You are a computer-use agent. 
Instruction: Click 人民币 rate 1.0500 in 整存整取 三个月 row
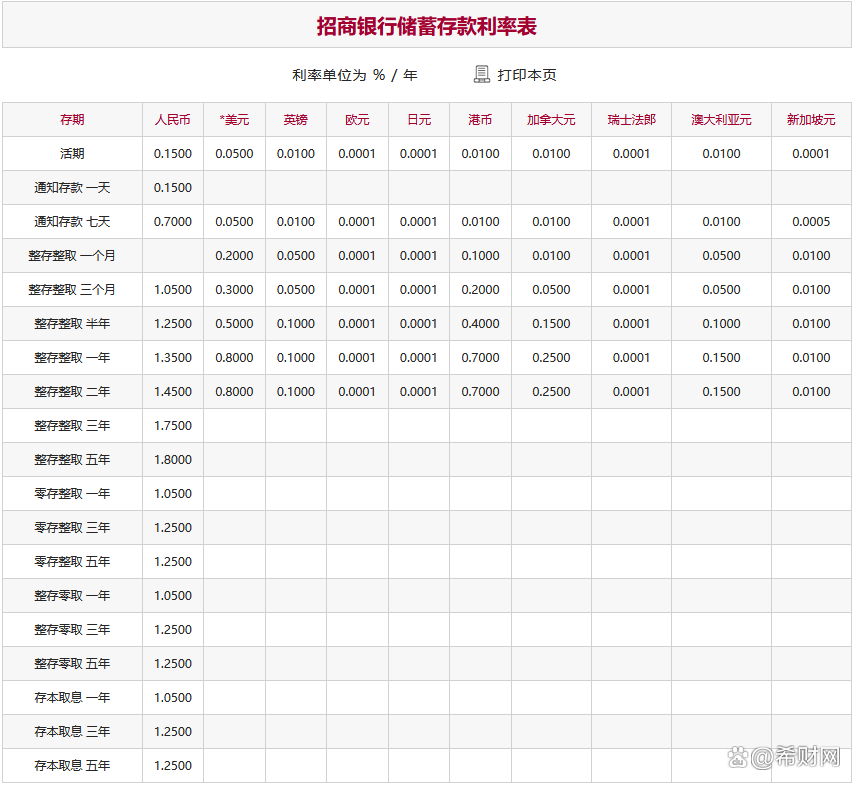coord(173,290)
